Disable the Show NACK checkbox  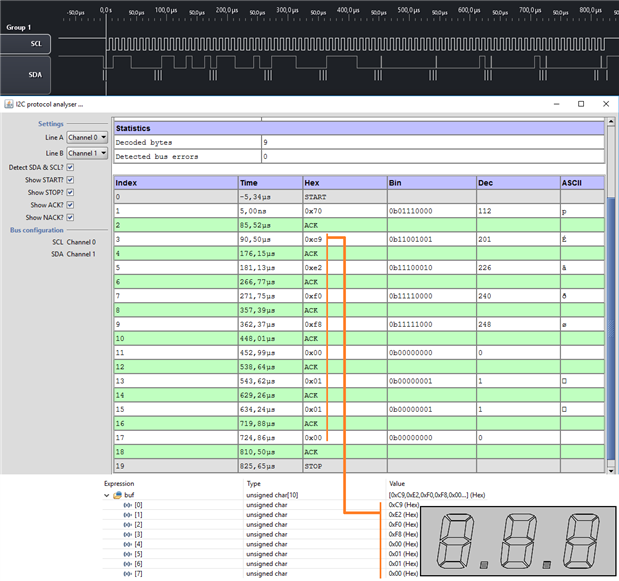70,217
